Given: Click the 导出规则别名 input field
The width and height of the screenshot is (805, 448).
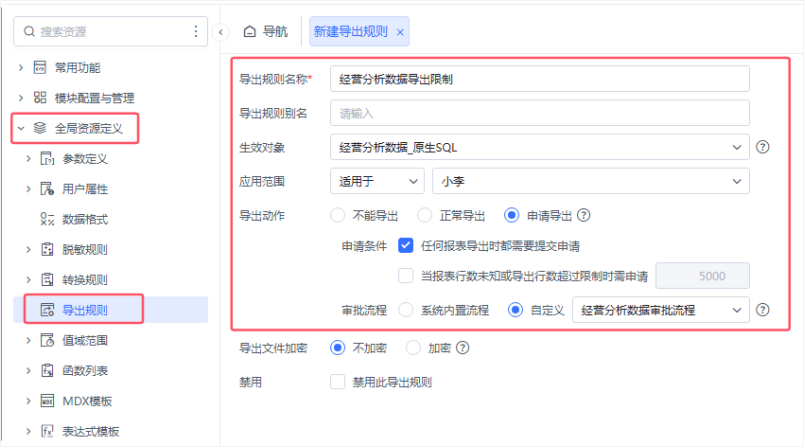Looking at the screenshot, I should point(540,113).
